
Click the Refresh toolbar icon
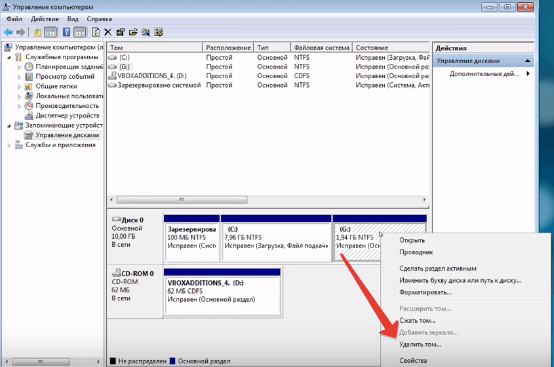pos(96,32)
